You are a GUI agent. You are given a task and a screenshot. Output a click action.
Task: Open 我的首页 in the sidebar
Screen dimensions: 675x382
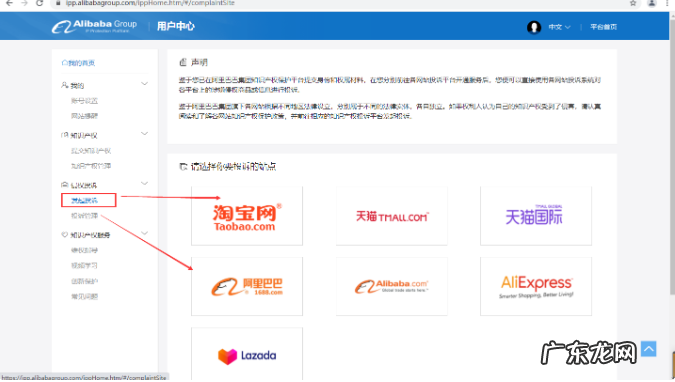[x=82, y=63]
